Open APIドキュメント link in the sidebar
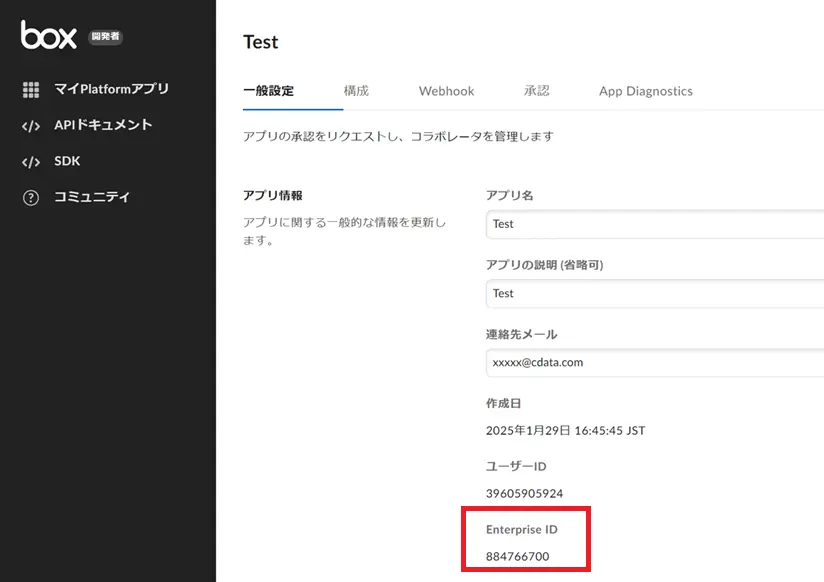824x582 pixels. [103, 125]
